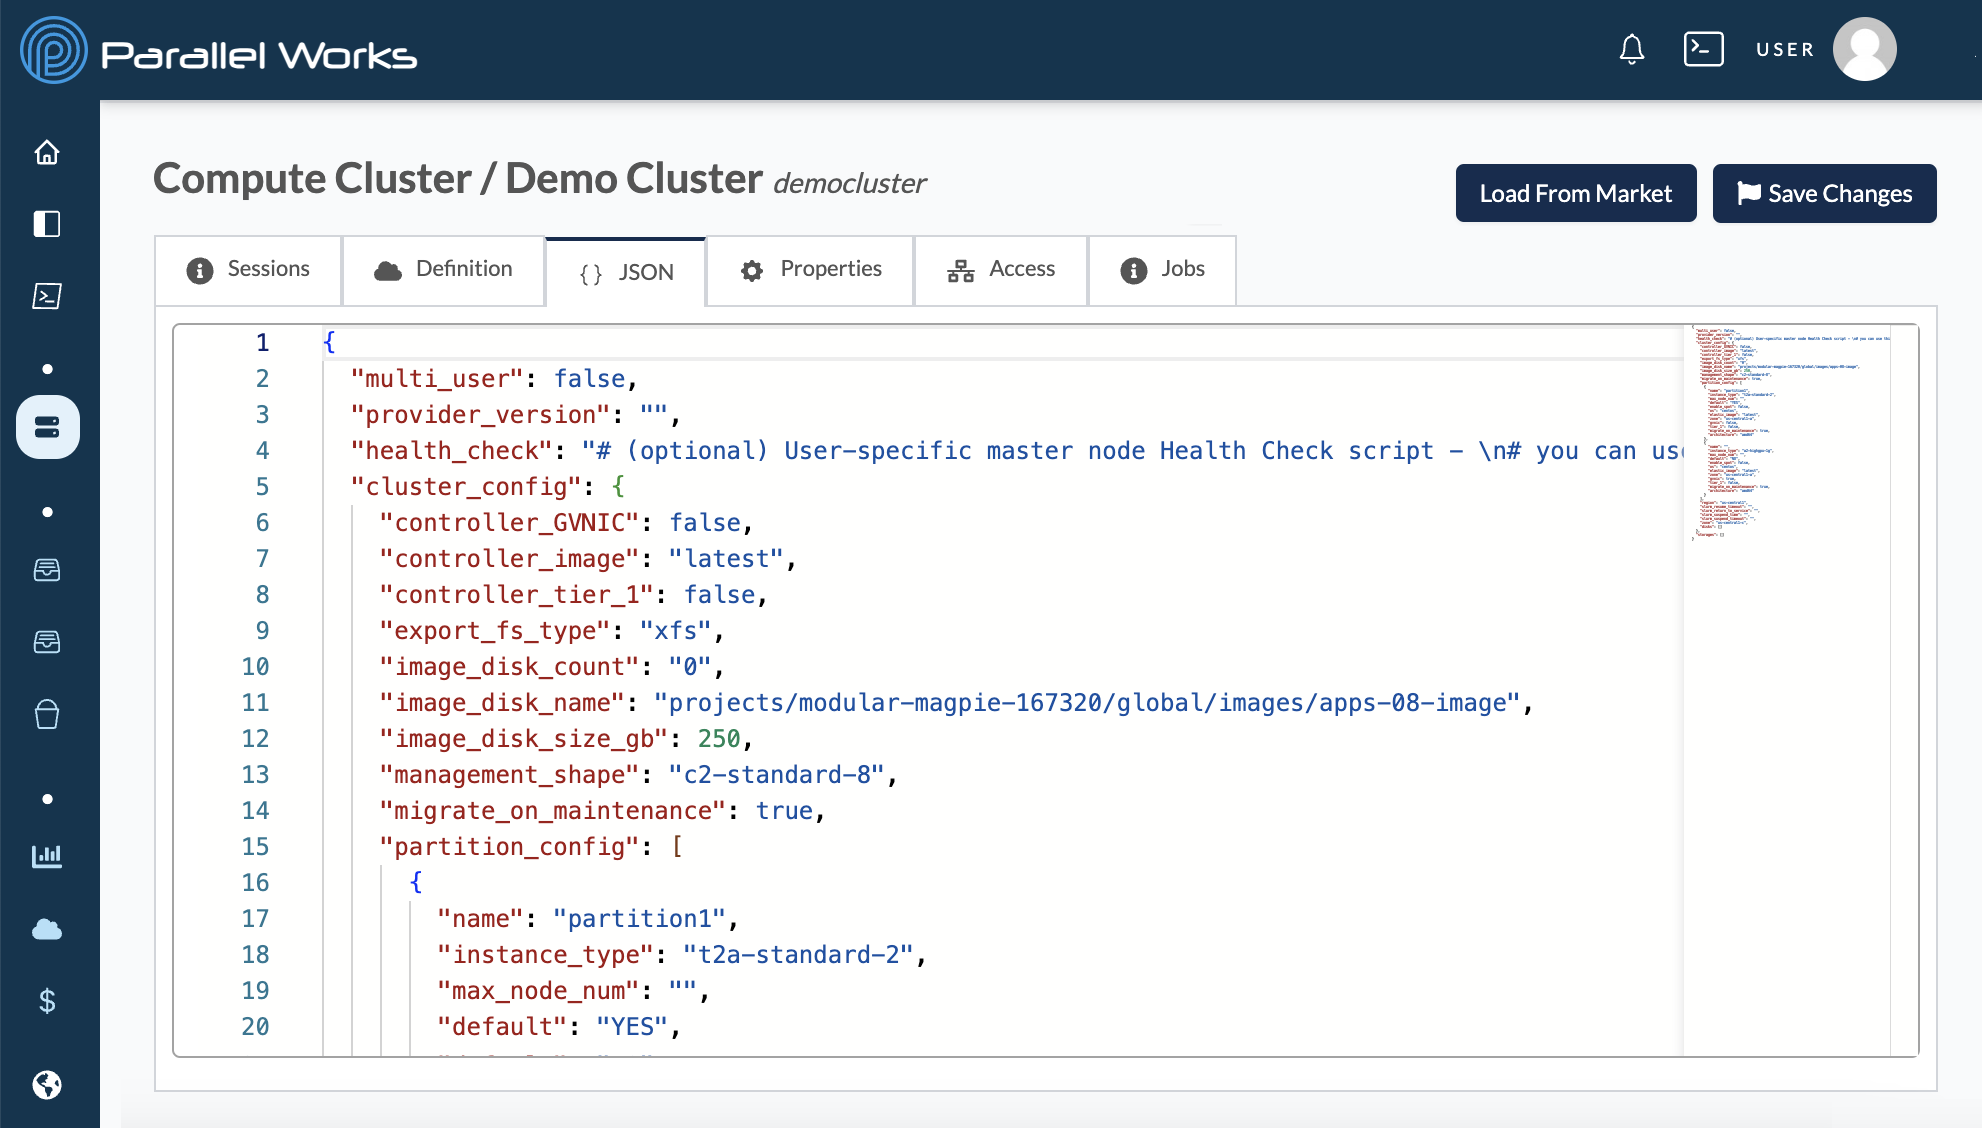The height and width of the screenshot is (1128, 1982).
Task: Click the "max_node_num" key
Action: pos(539,991)
